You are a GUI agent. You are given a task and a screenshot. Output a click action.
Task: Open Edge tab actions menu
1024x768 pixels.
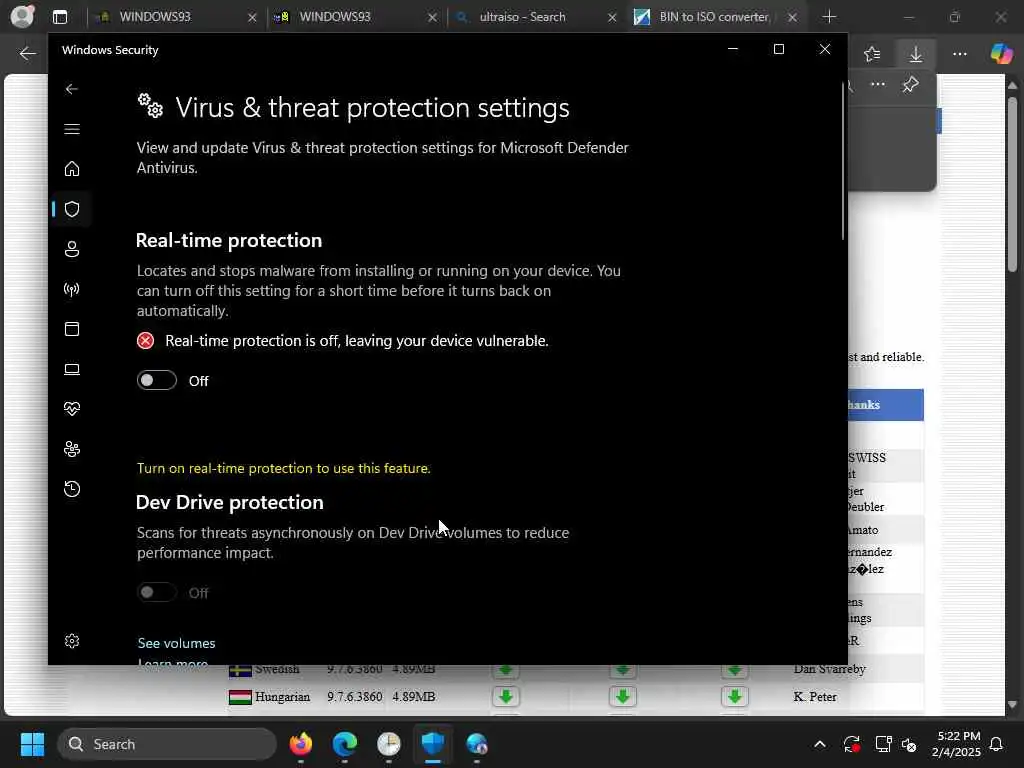(x=60, y=17)
